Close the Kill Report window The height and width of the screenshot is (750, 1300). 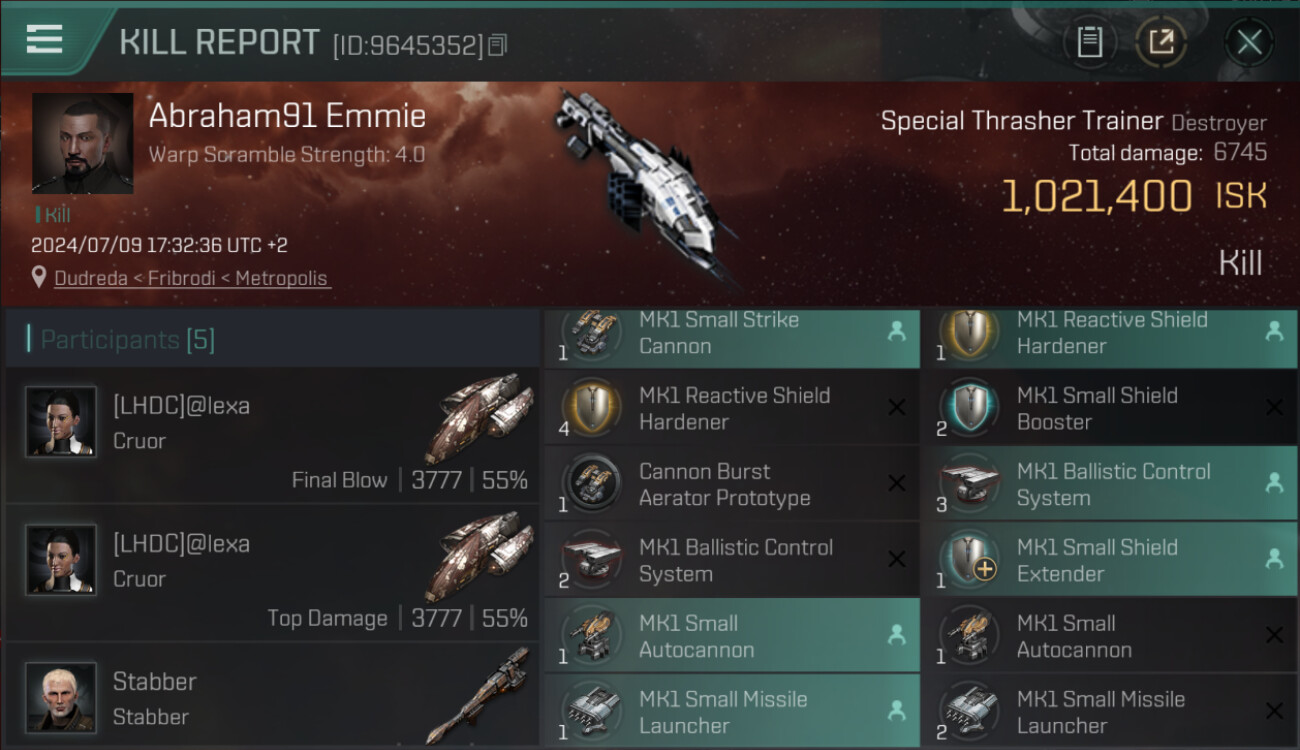[x=1249, y=42]
